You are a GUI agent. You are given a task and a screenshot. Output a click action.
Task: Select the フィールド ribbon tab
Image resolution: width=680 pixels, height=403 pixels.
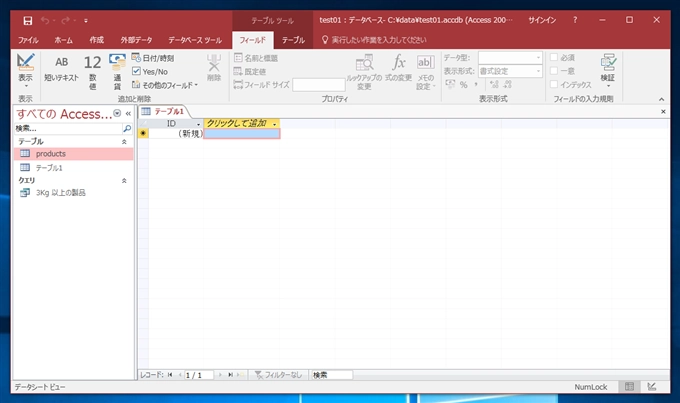point(253,40)
